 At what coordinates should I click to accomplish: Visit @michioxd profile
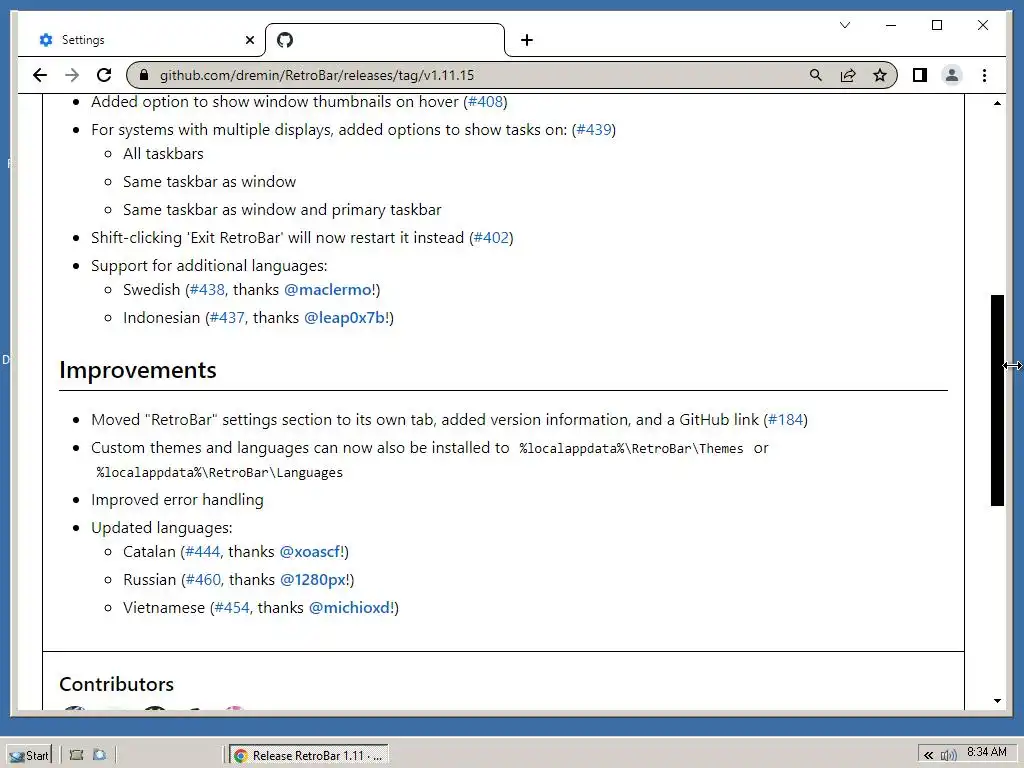tap(351, 608)
